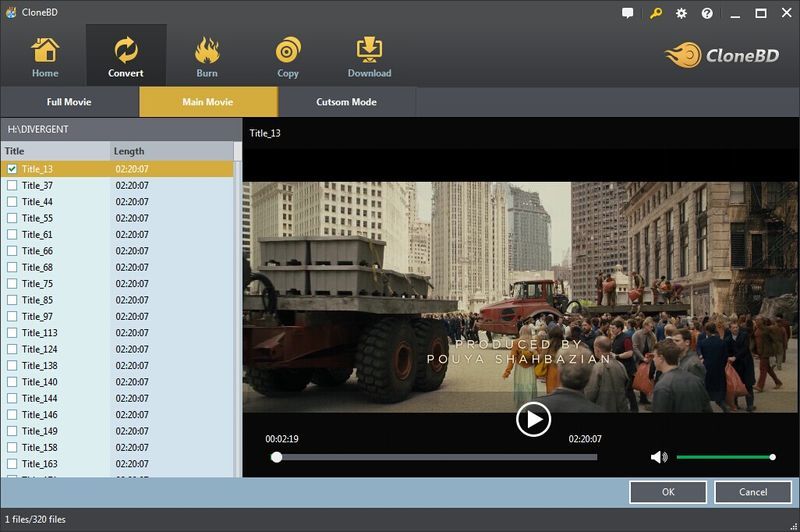Image resolution: width=800 pixels, height=532 pixels.
Task: Play the Title_13 preview video
Action: 533,419
